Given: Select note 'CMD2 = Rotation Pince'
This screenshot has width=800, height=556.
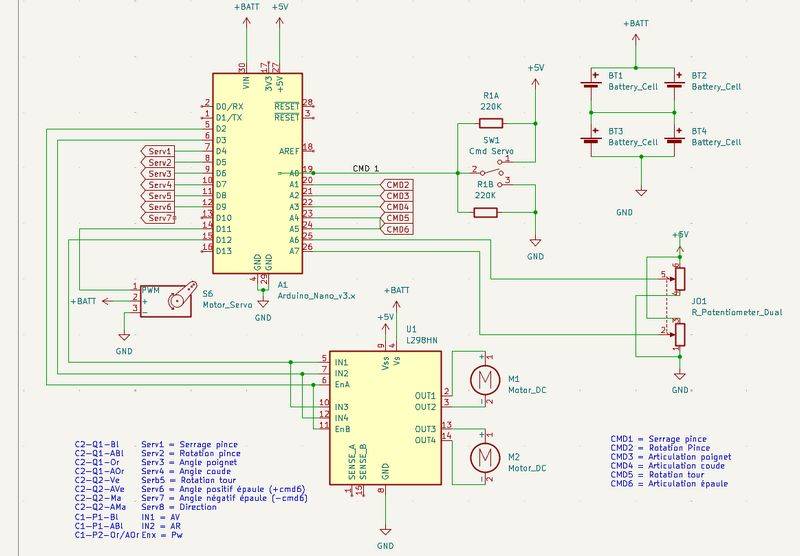Looking at the screenshot, I should tap(660, 448).
